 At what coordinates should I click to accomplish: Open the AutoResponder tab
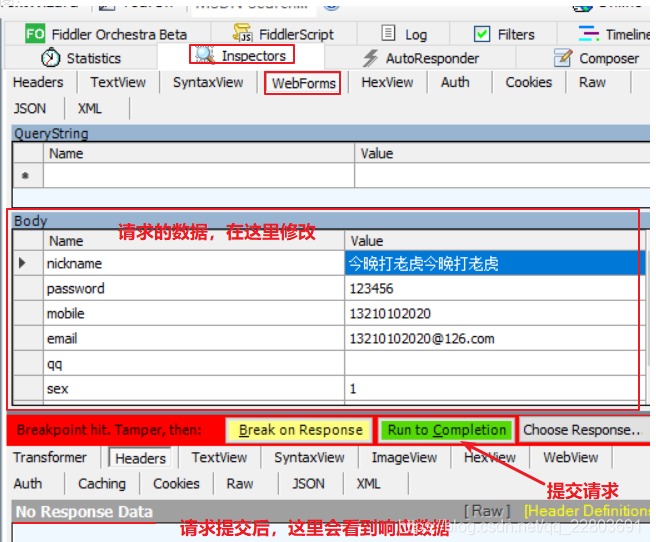420,58
